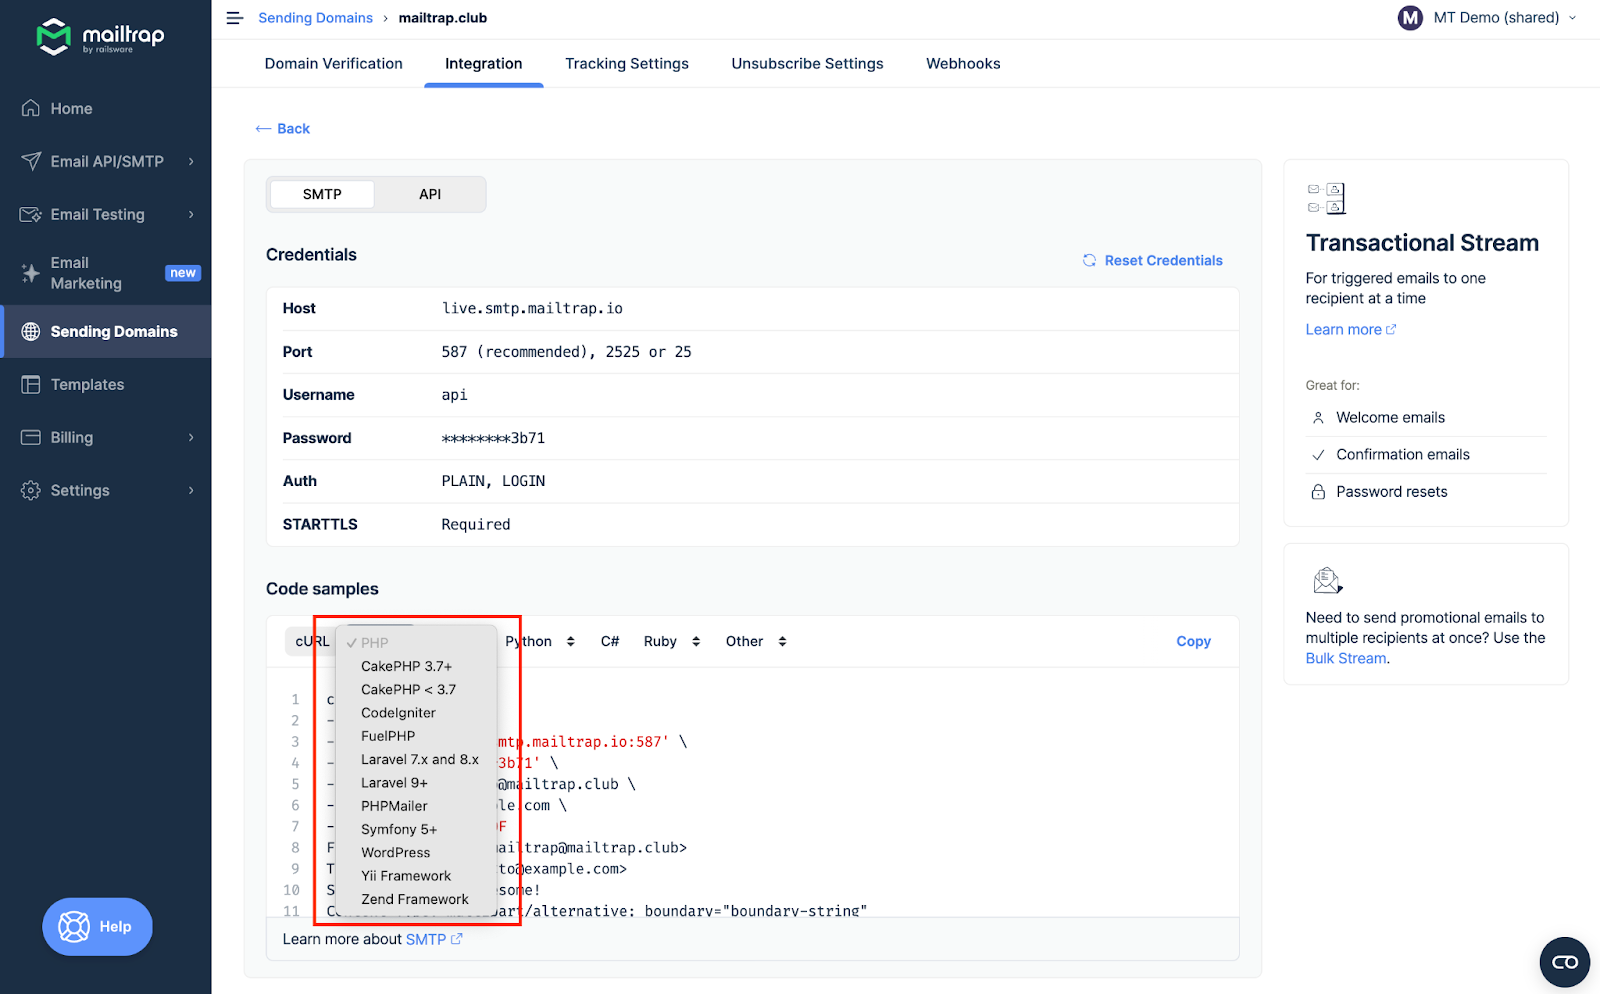Viewport: 1600px width, 994px height.
Task: Open the round chat bubble icon
Action: (x=1564, y=962)
